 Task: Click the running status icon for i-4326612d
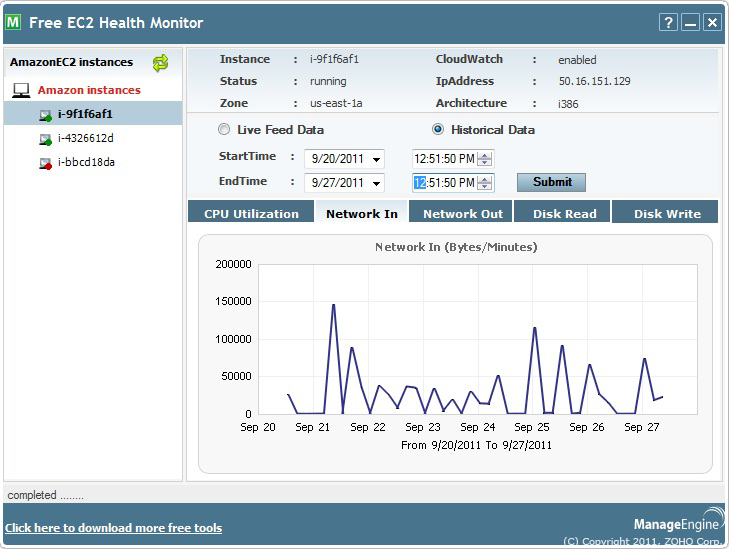[x=45, y=139]
